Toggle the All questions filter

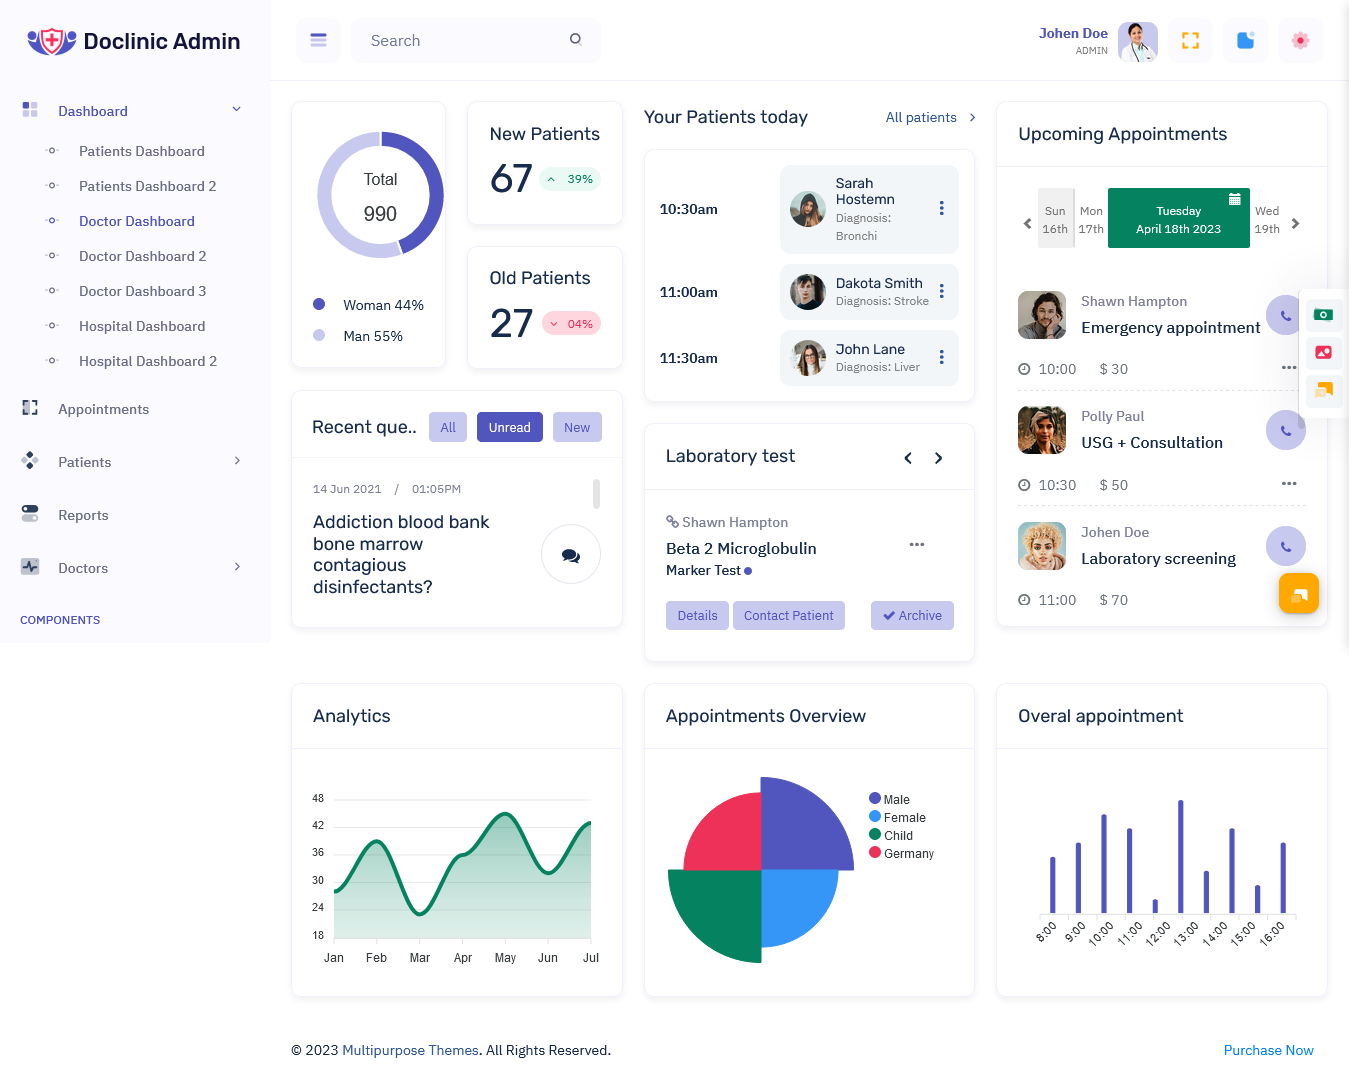click(448, 427)
